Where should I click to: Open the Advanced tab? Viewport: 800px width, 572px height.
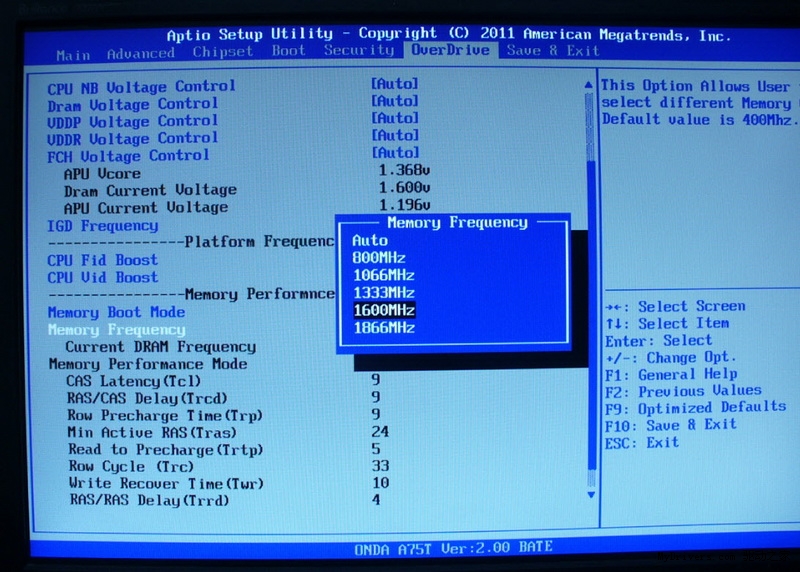click(x=141, y=54)
